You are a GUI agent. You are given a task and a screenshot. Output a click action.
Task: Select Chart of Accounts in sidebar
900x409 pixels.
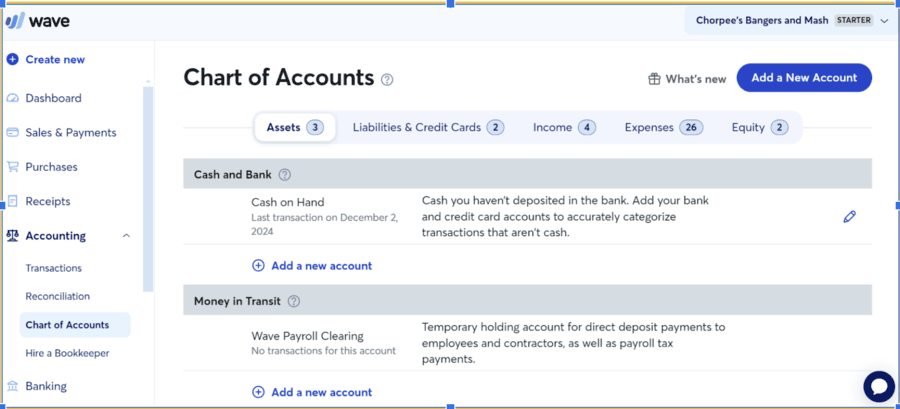coord(75,325)
